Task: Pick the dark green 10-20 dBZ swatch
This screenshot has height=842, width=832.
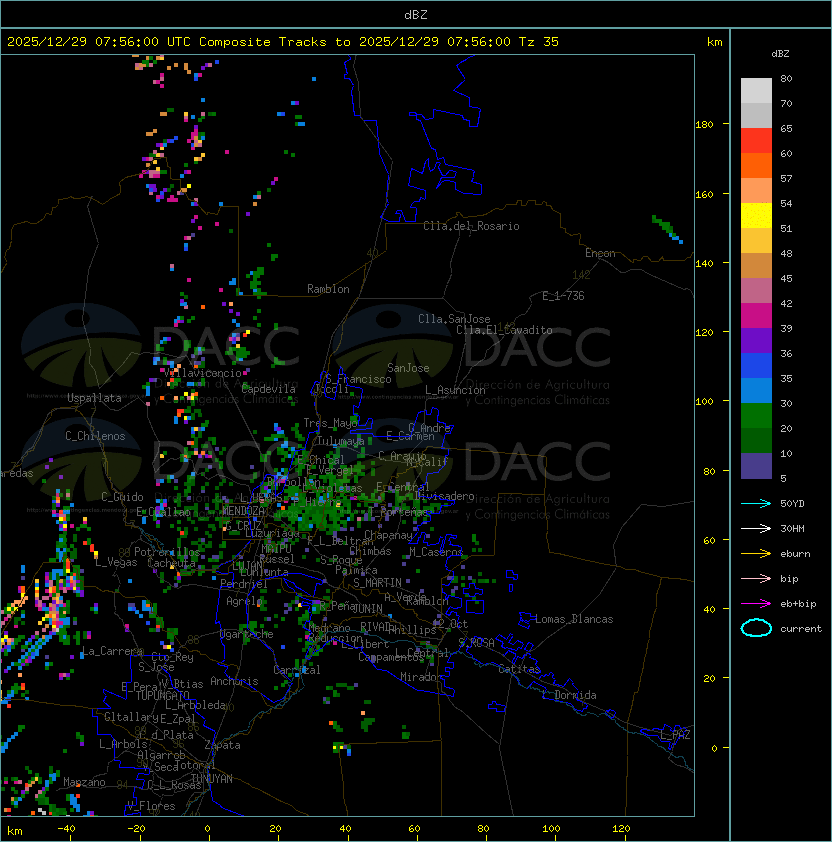Action: [x=756, y=440]
